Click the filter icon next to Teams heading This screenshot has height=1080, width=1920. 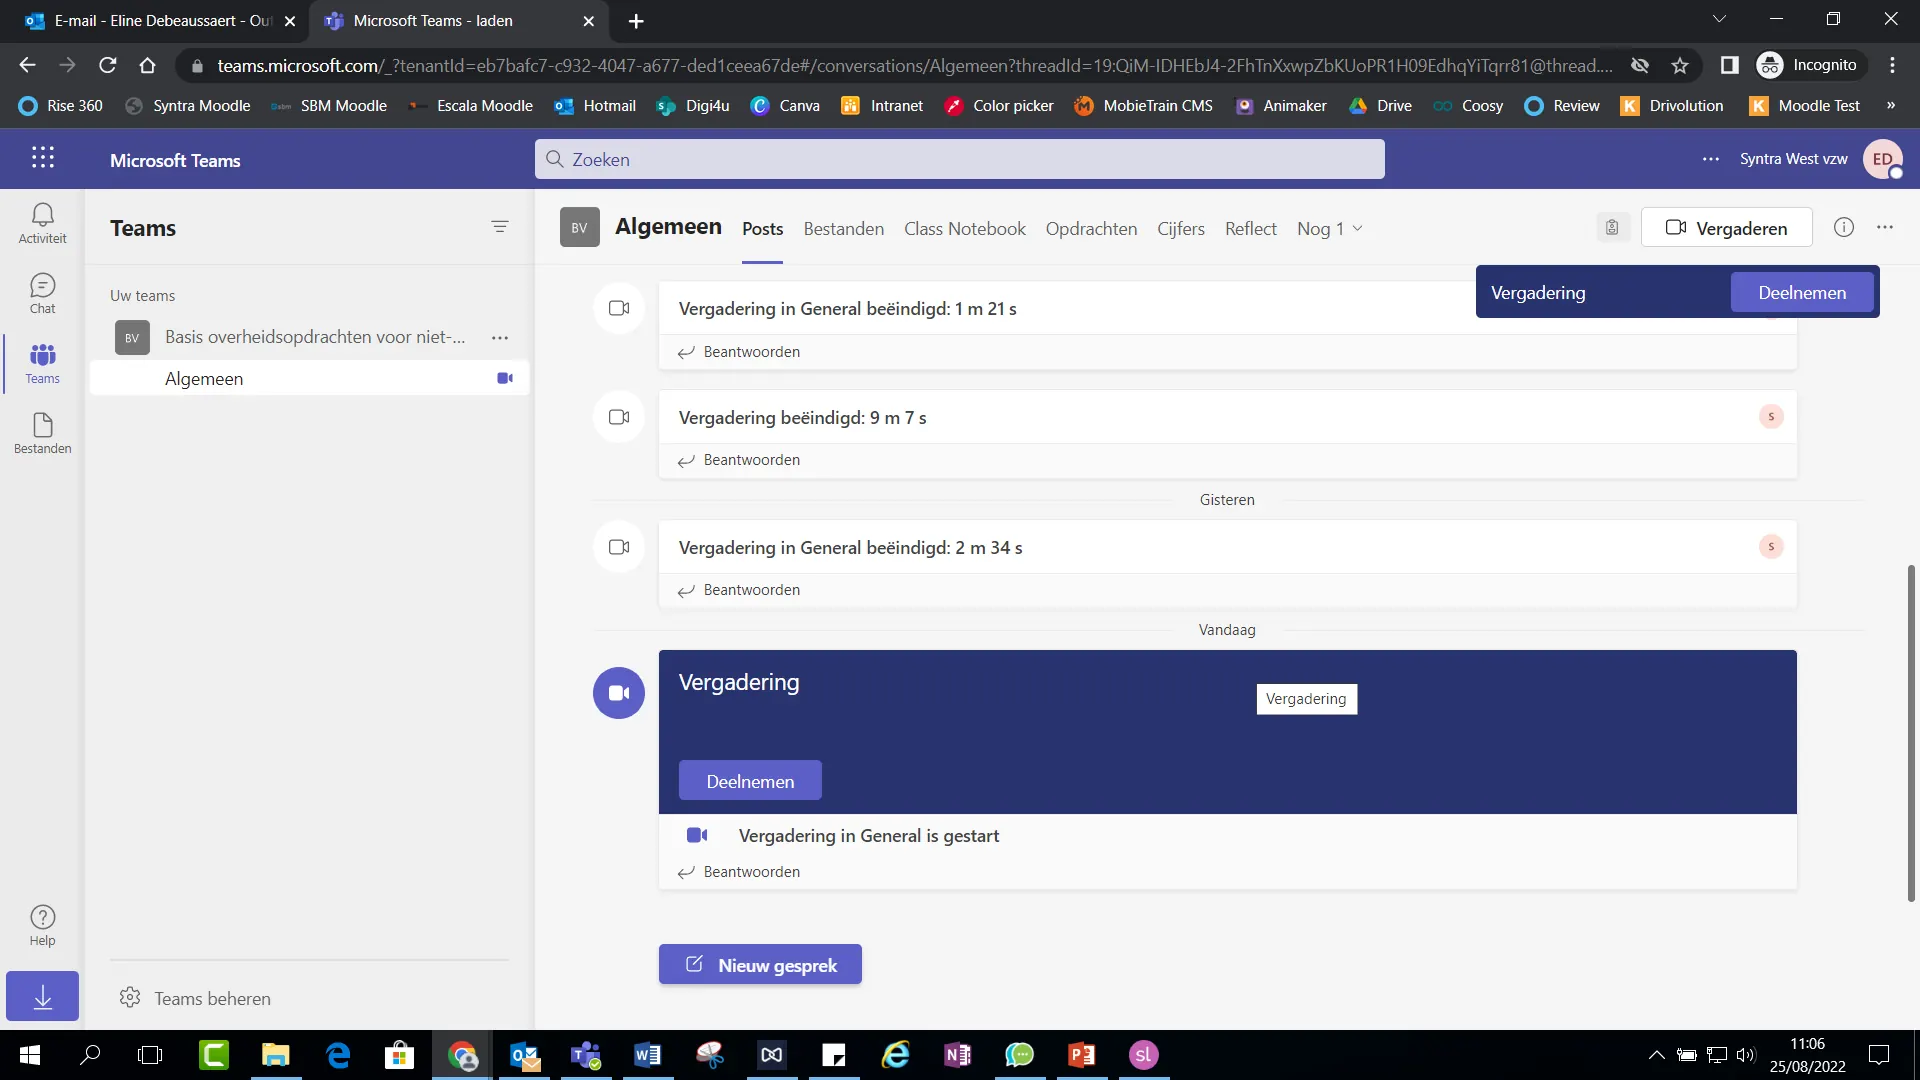pos(500,227)
